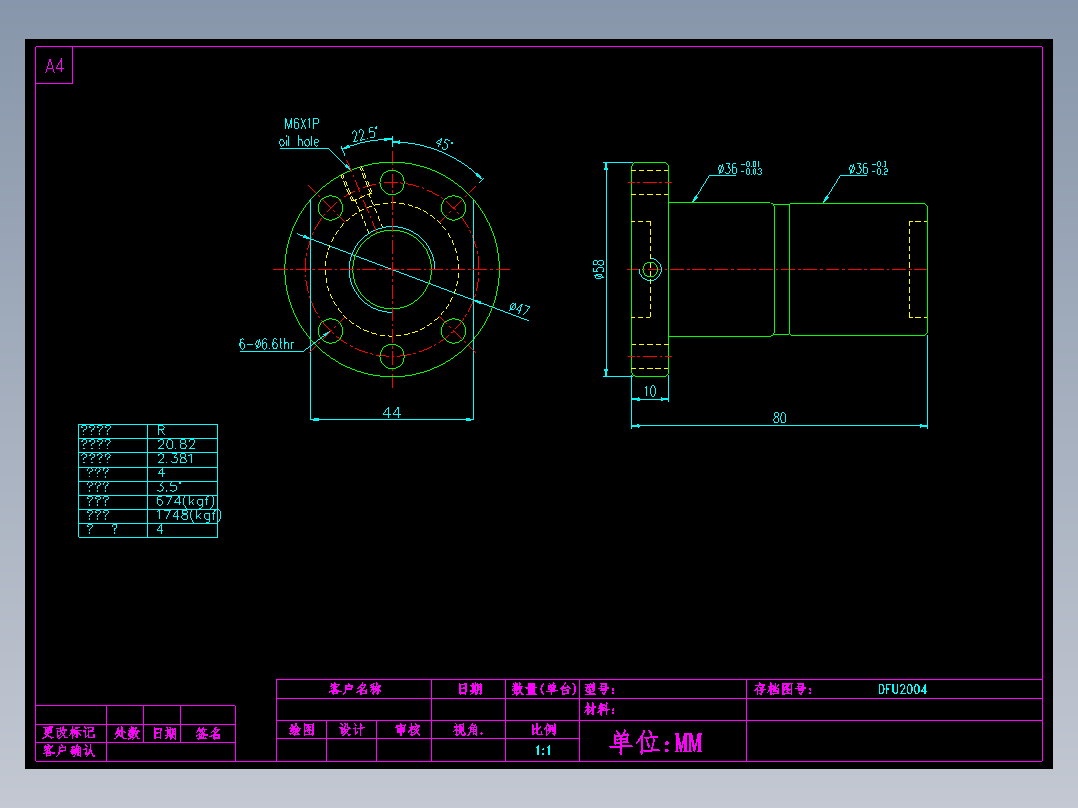Click the 存档图号: field label

[x=783, y=689]
